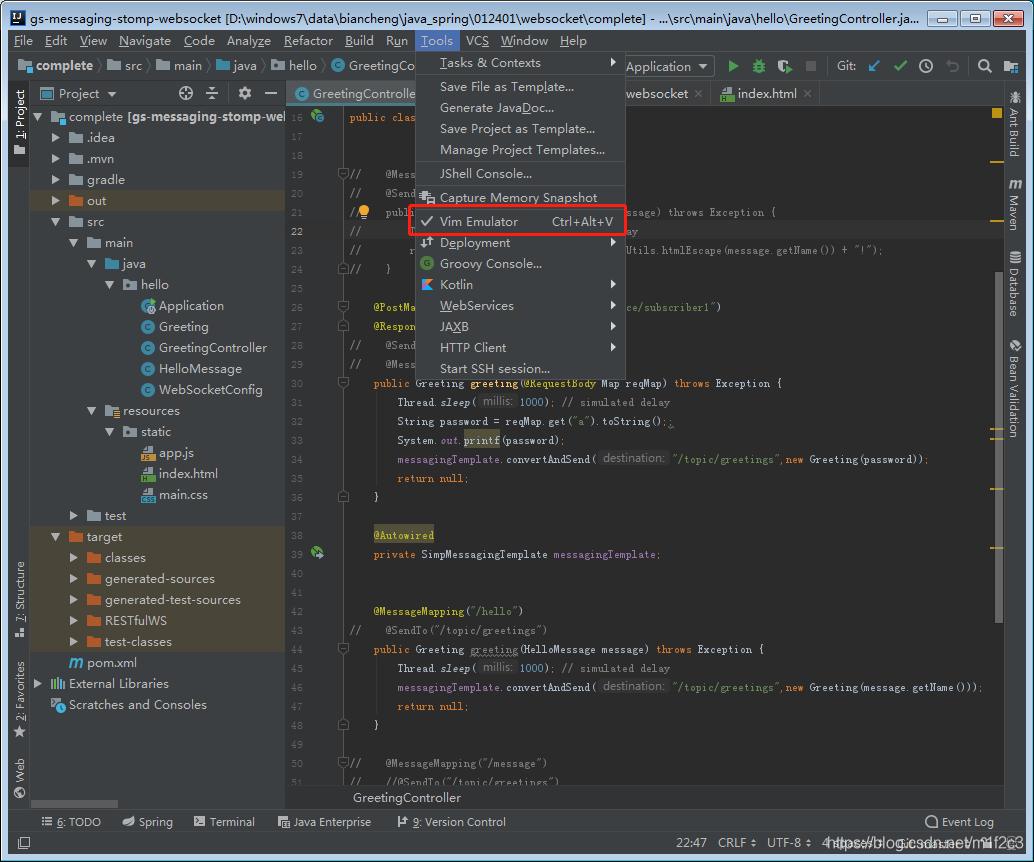The height and width of the screenshot is (862, 1034).
Task: Expand the .idea folder
Action: point(56,138)
